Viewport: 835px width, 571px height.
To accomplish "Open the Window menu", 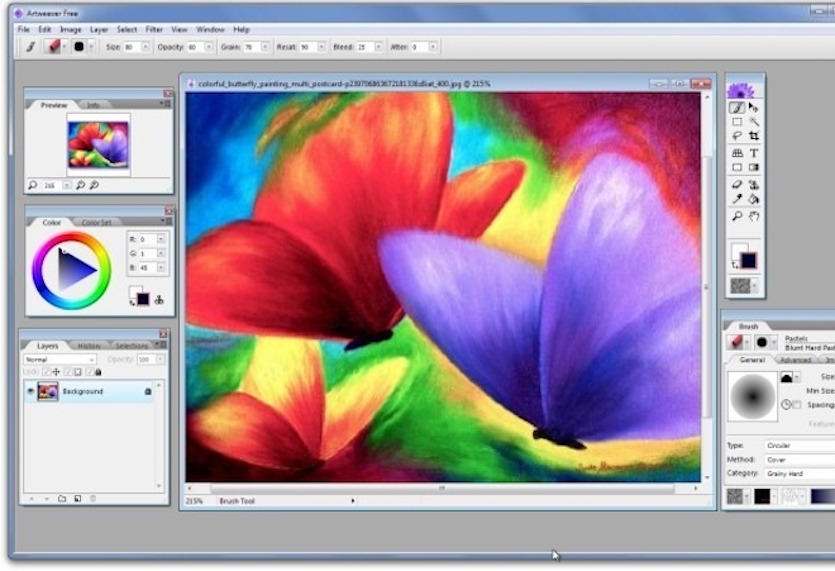I will [x=210, y=29].
